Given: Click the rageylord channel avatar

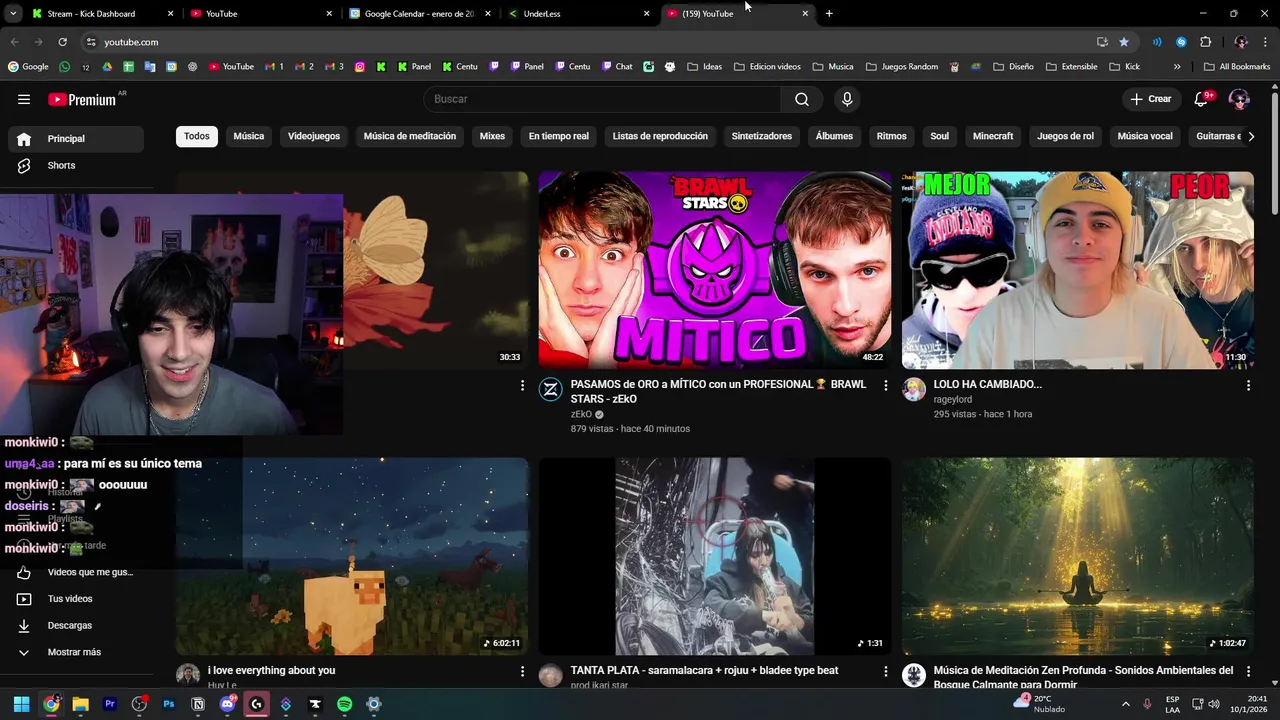Looking at the screenshot, I should [x=914, y=389].
